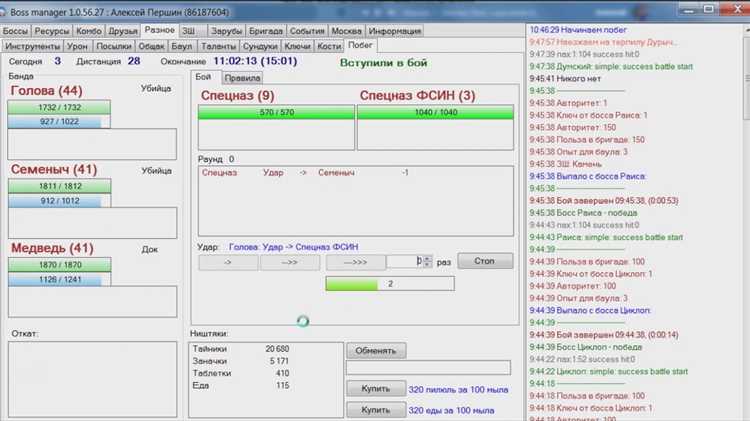Open the Бригада tab

[266, 31]
